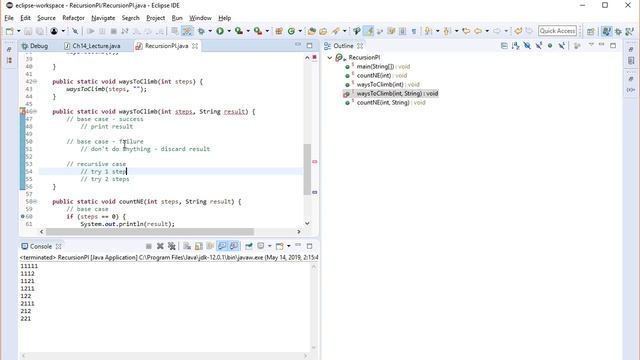Click Pin Console icon
Image resolution: width=640 pixels, height=360 pixels.
click(x=249, y=246)
